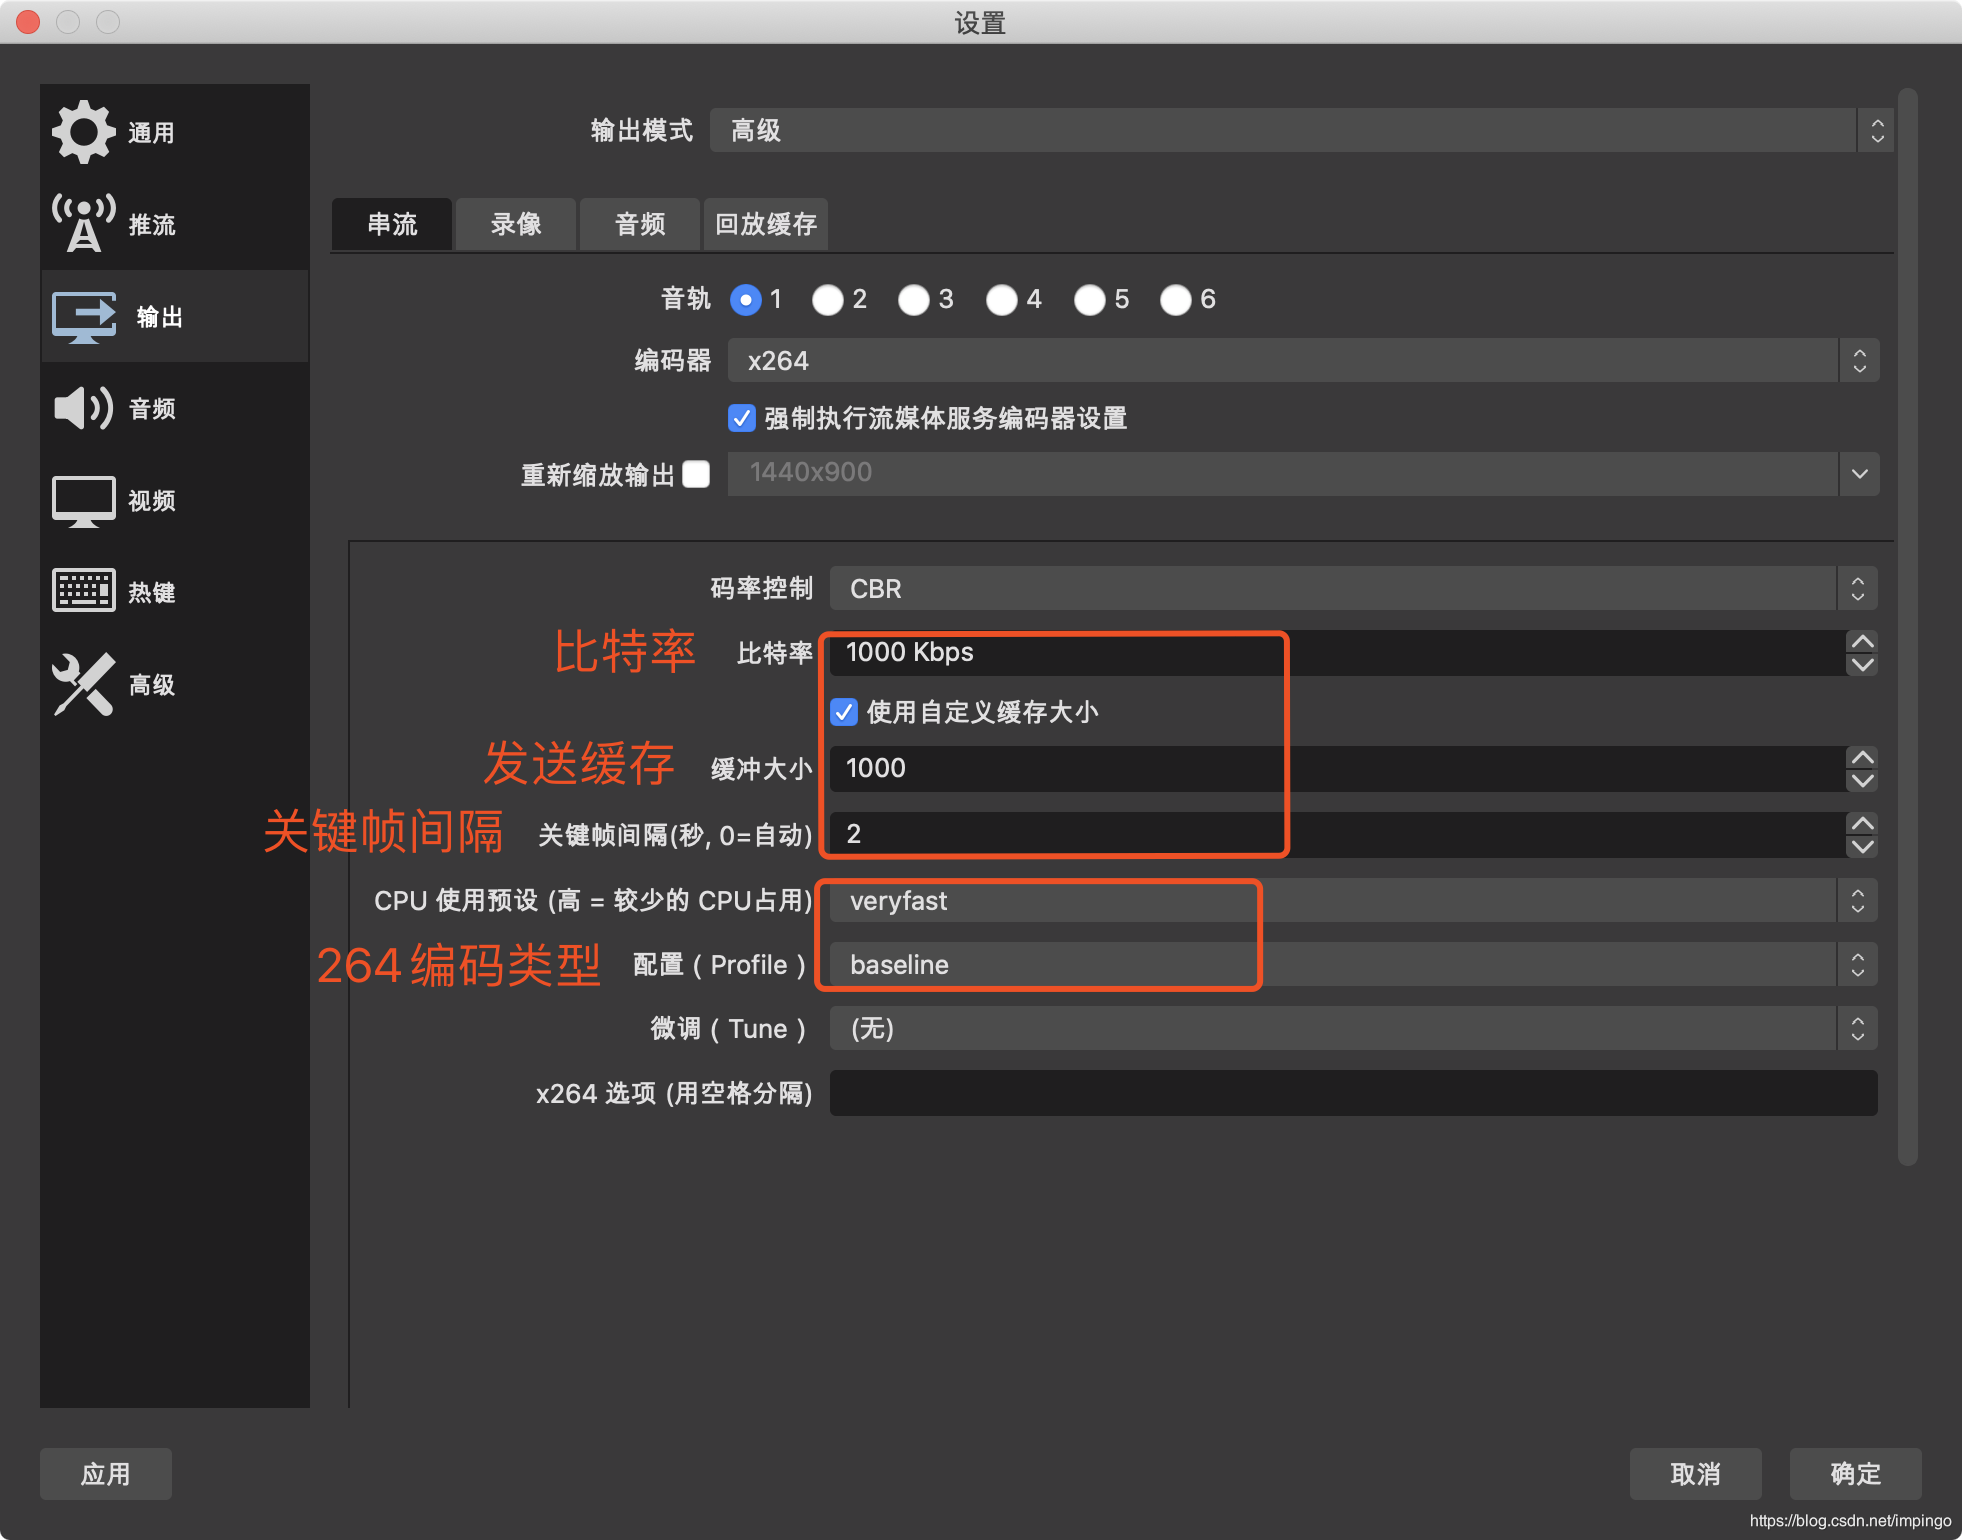1962x1540 pixels.
Task: Uncheck 强制执行流媒体服务编码器设置 checkbox
Action: click(x=742, y=418)
